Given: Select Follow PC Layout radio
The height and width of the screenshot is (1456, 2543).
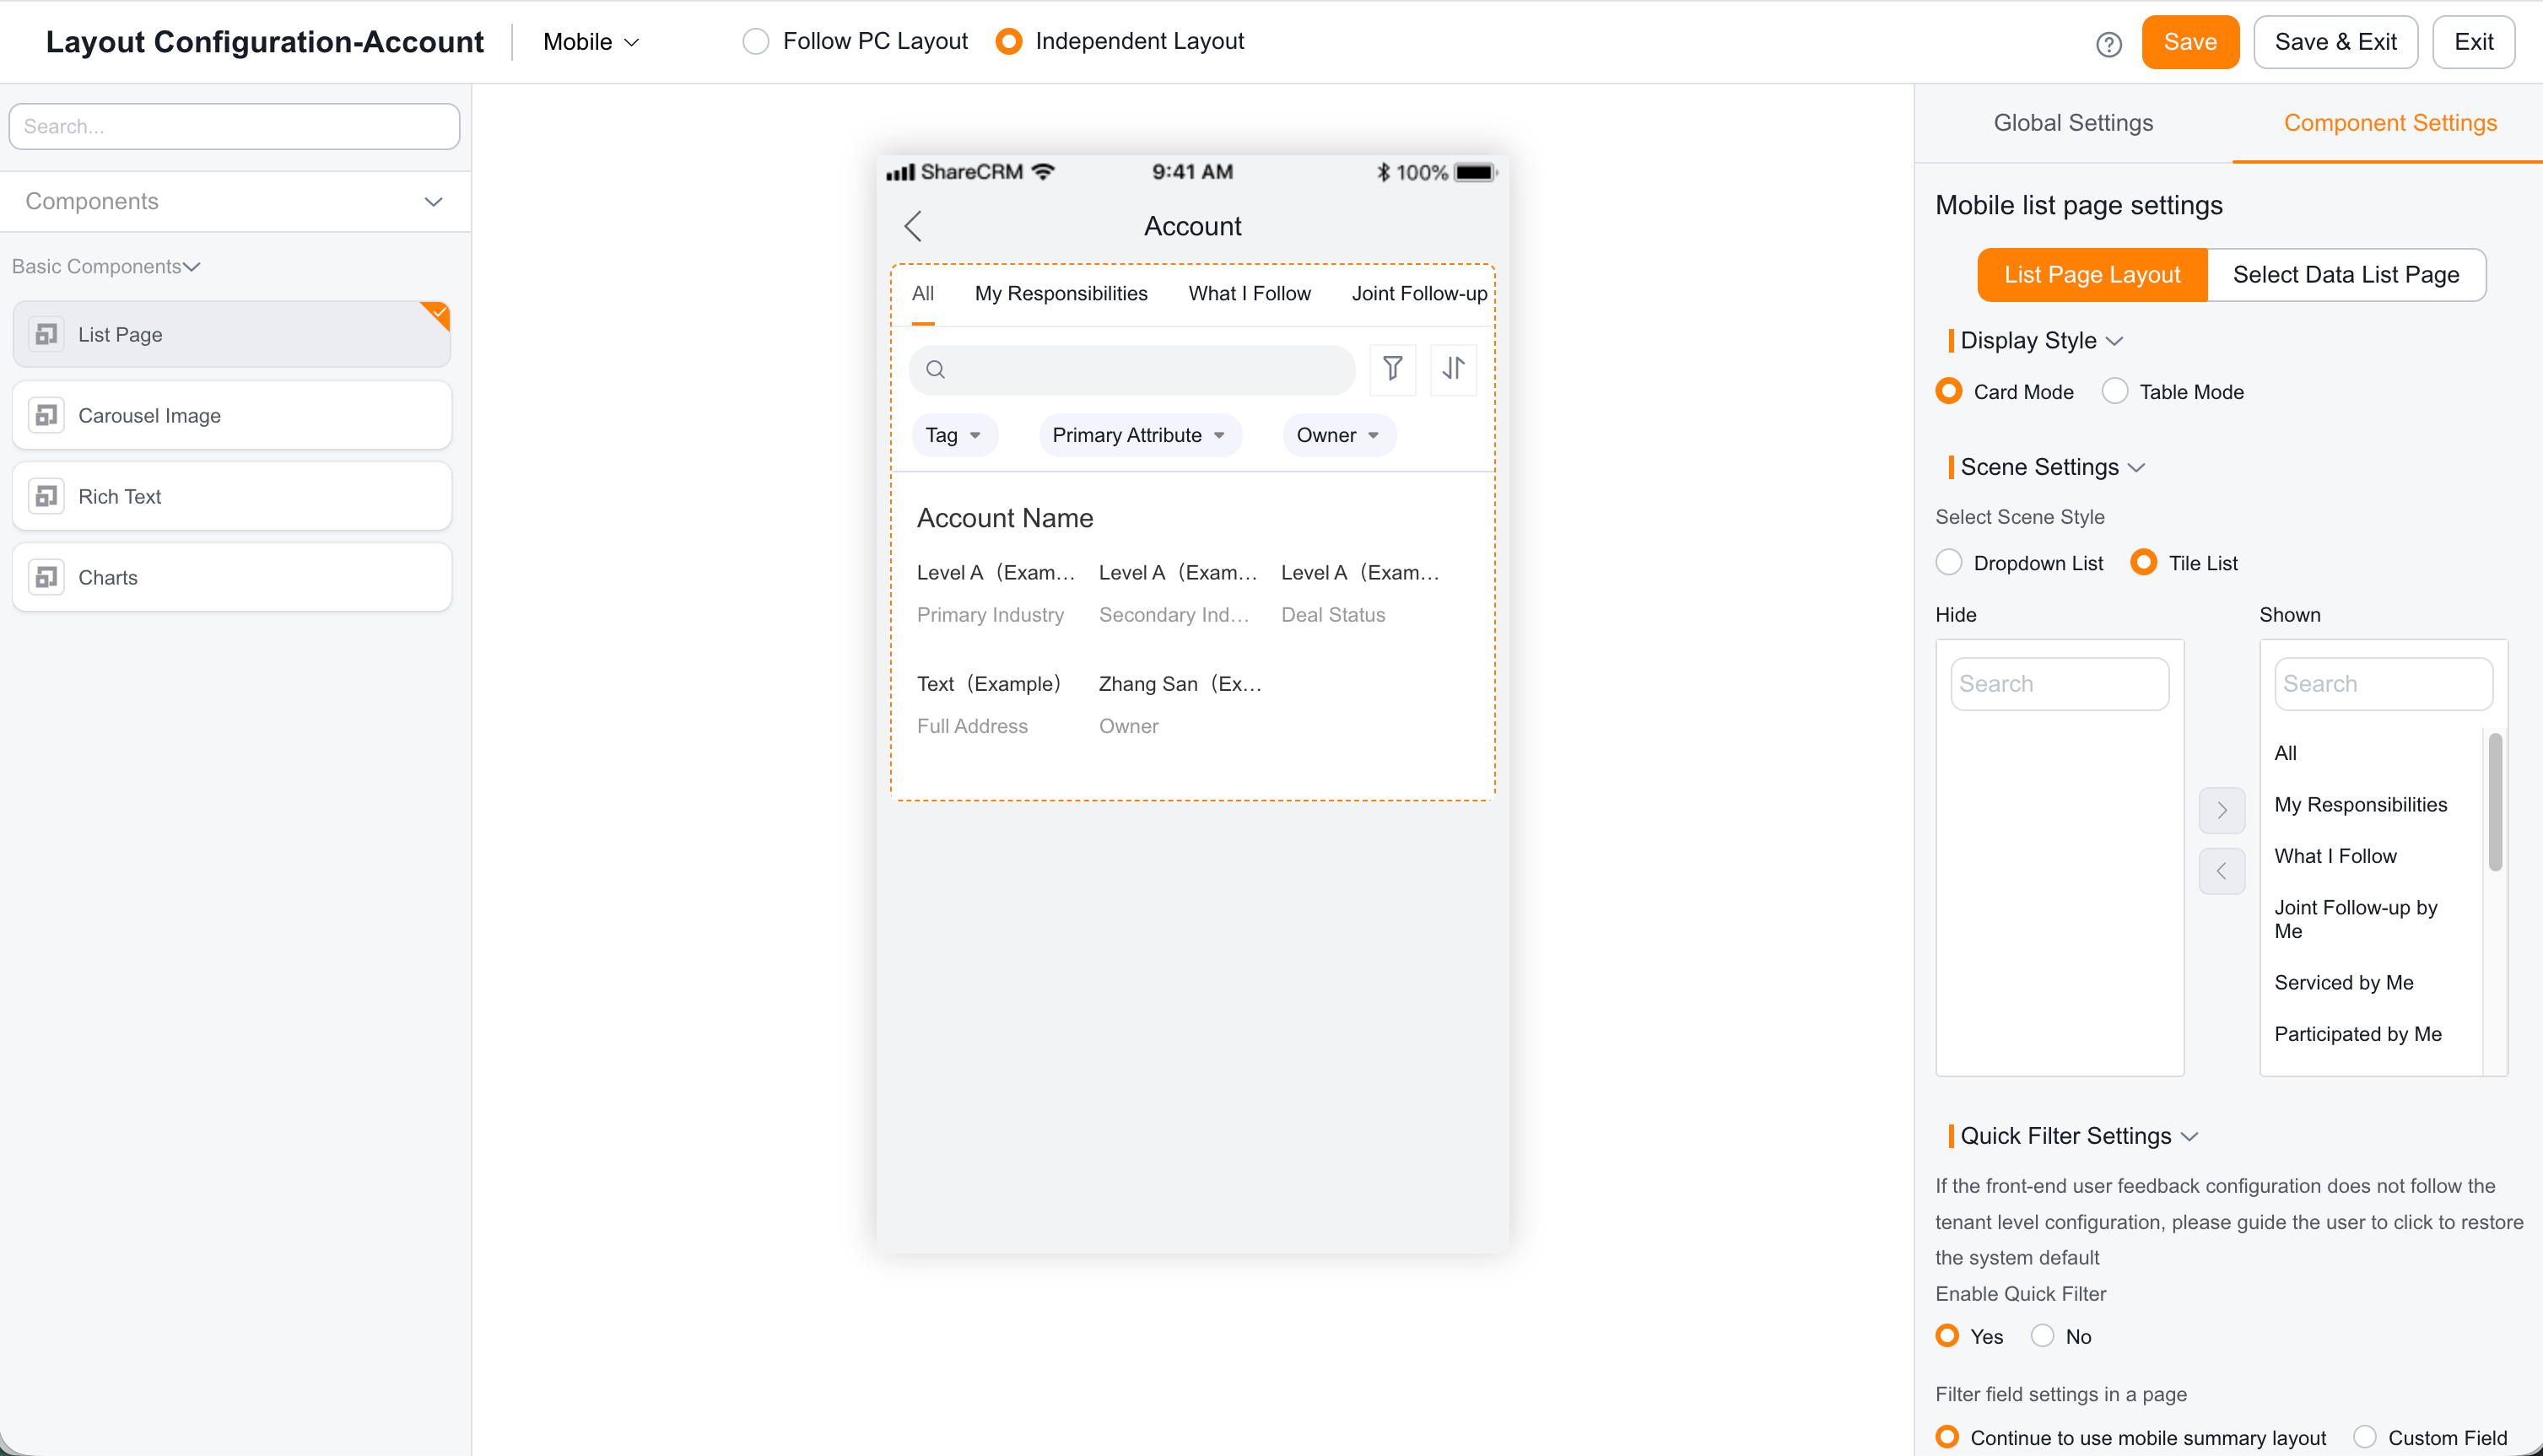Looking at the screenshot, I should pos(756,41).
